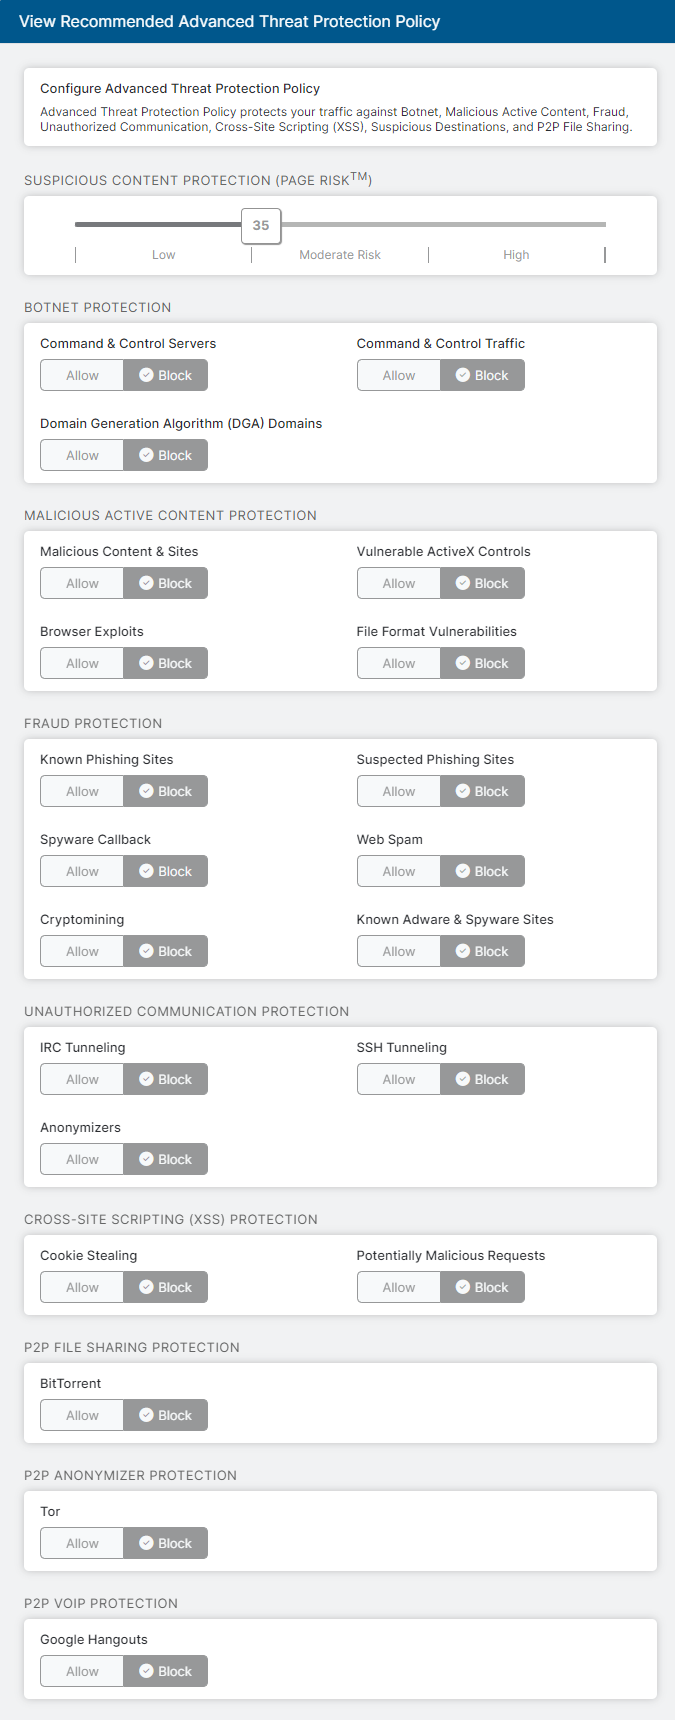Allow Anonymizers

click(x=82, y=1160)
